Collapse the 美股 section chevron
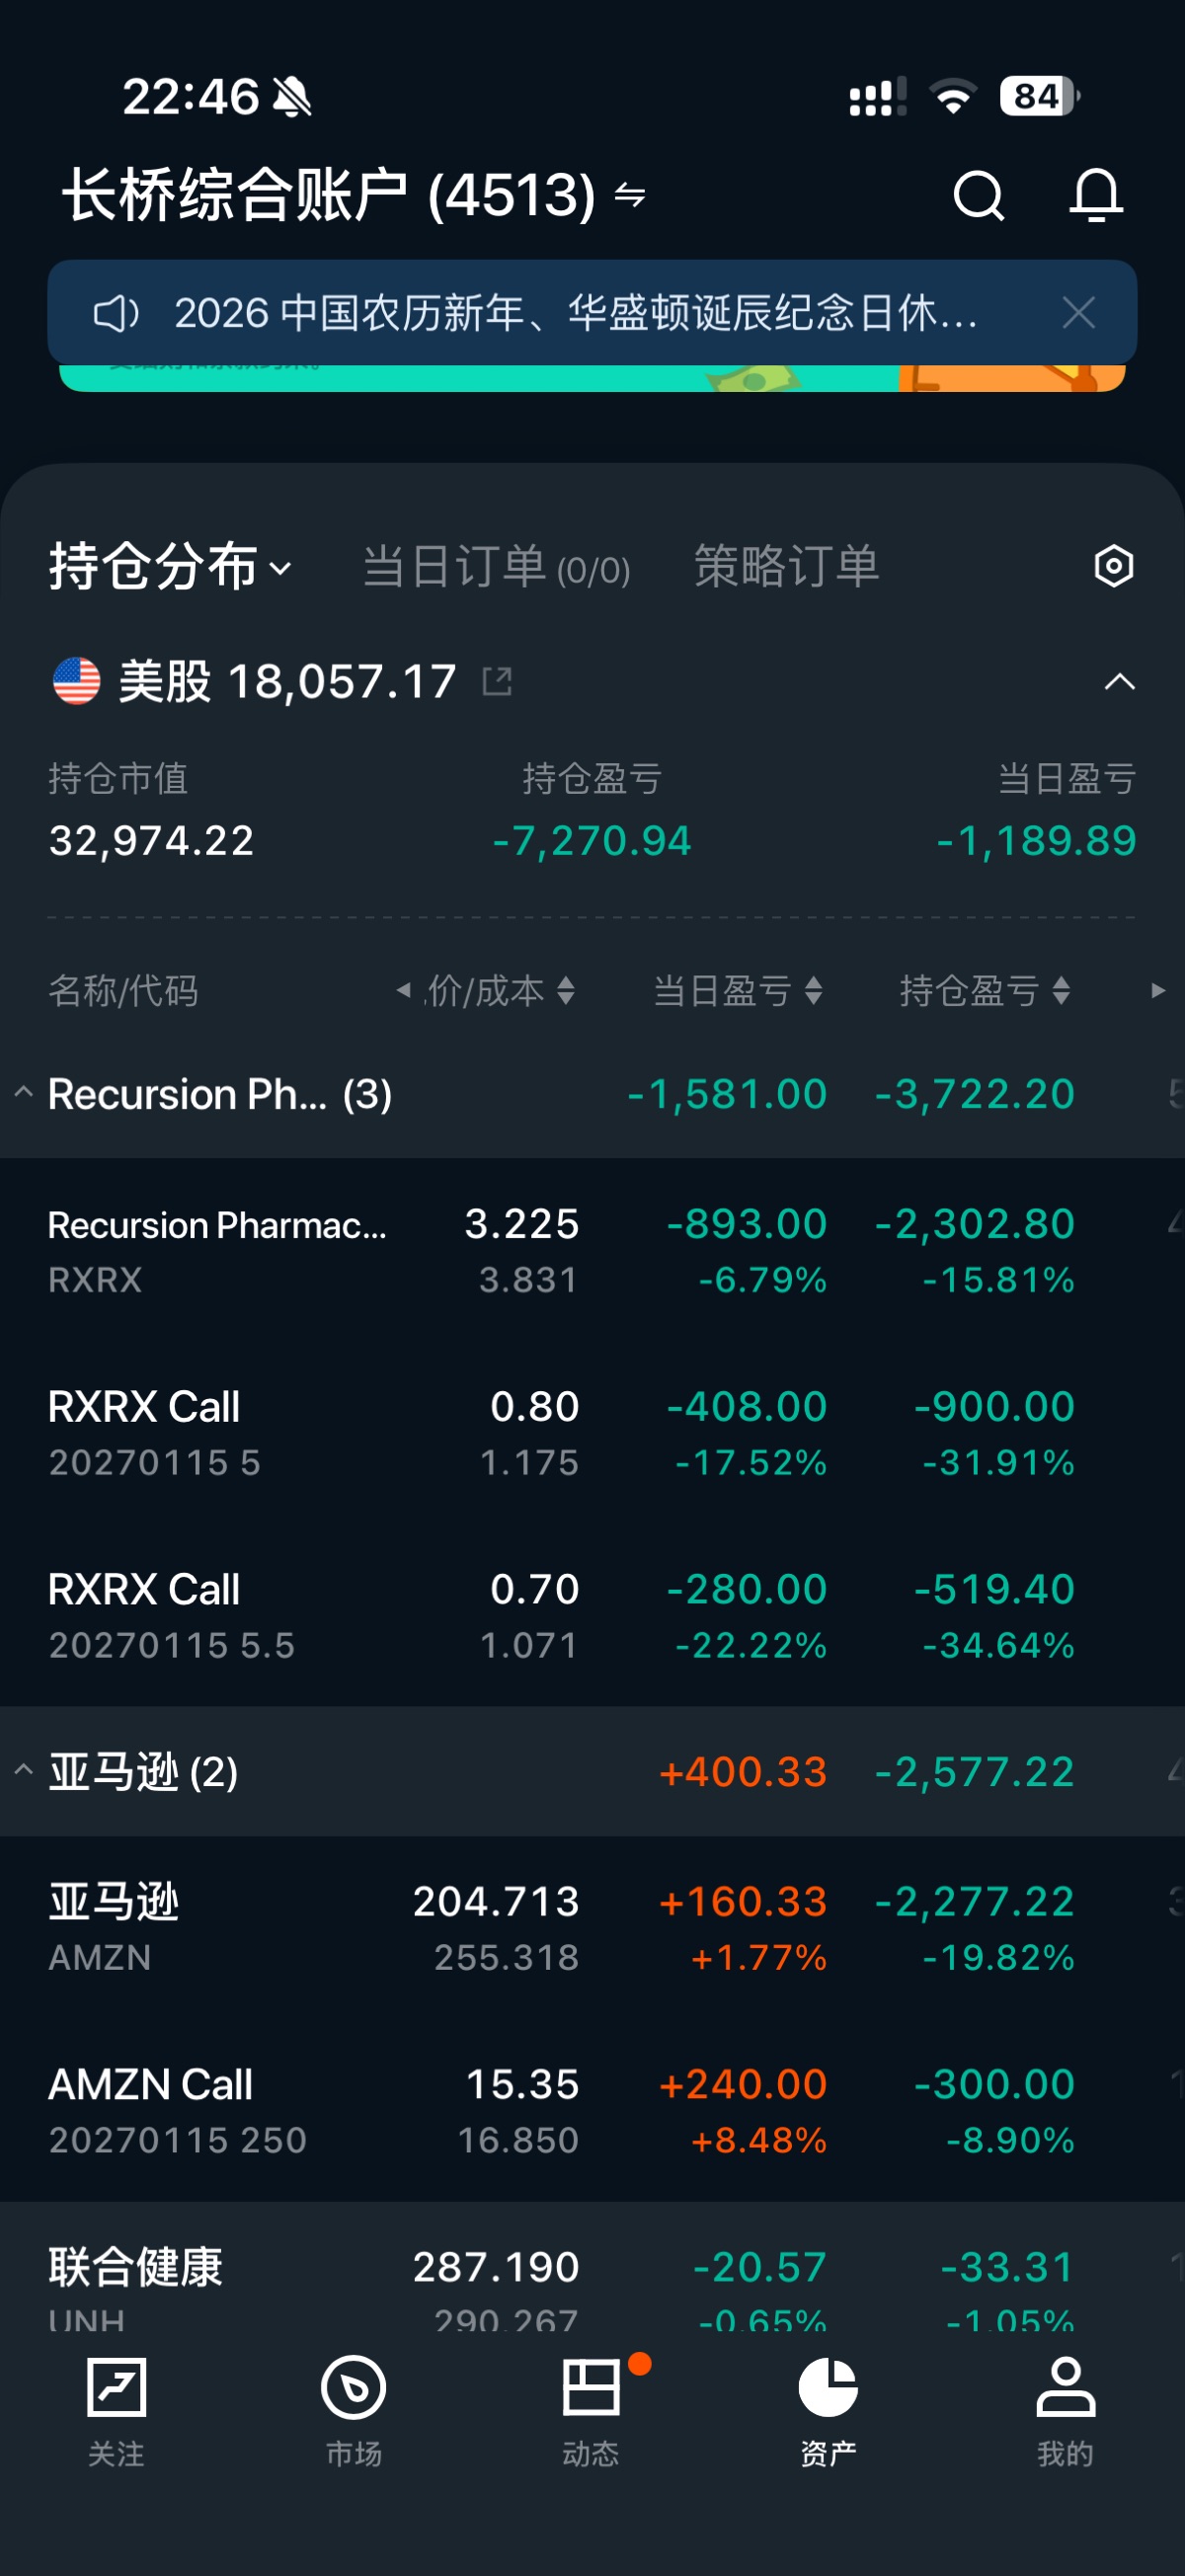1185x2576 pixels. click(x=1119, y=682)
